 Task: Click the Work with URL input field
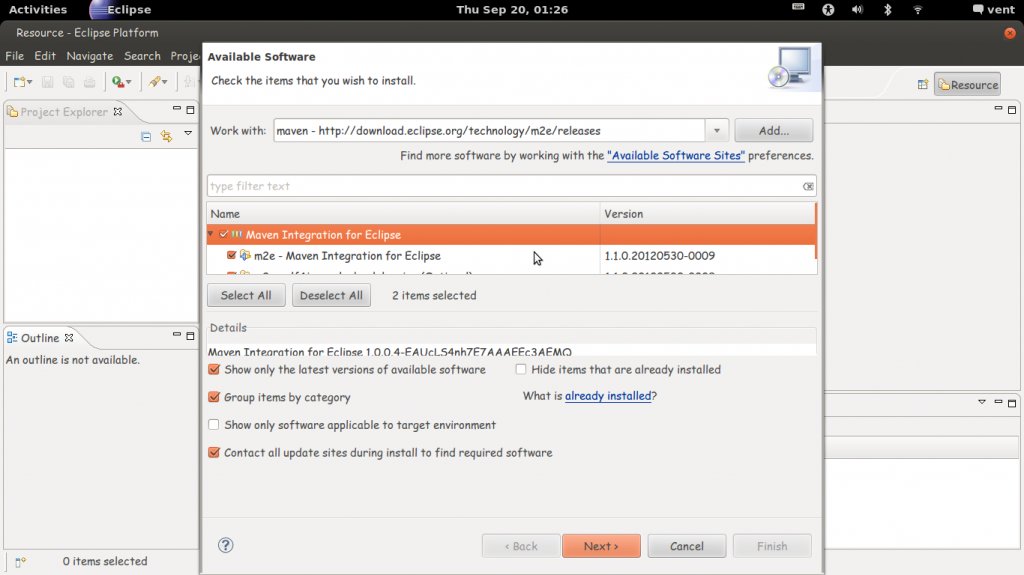(x=489, y=131)
